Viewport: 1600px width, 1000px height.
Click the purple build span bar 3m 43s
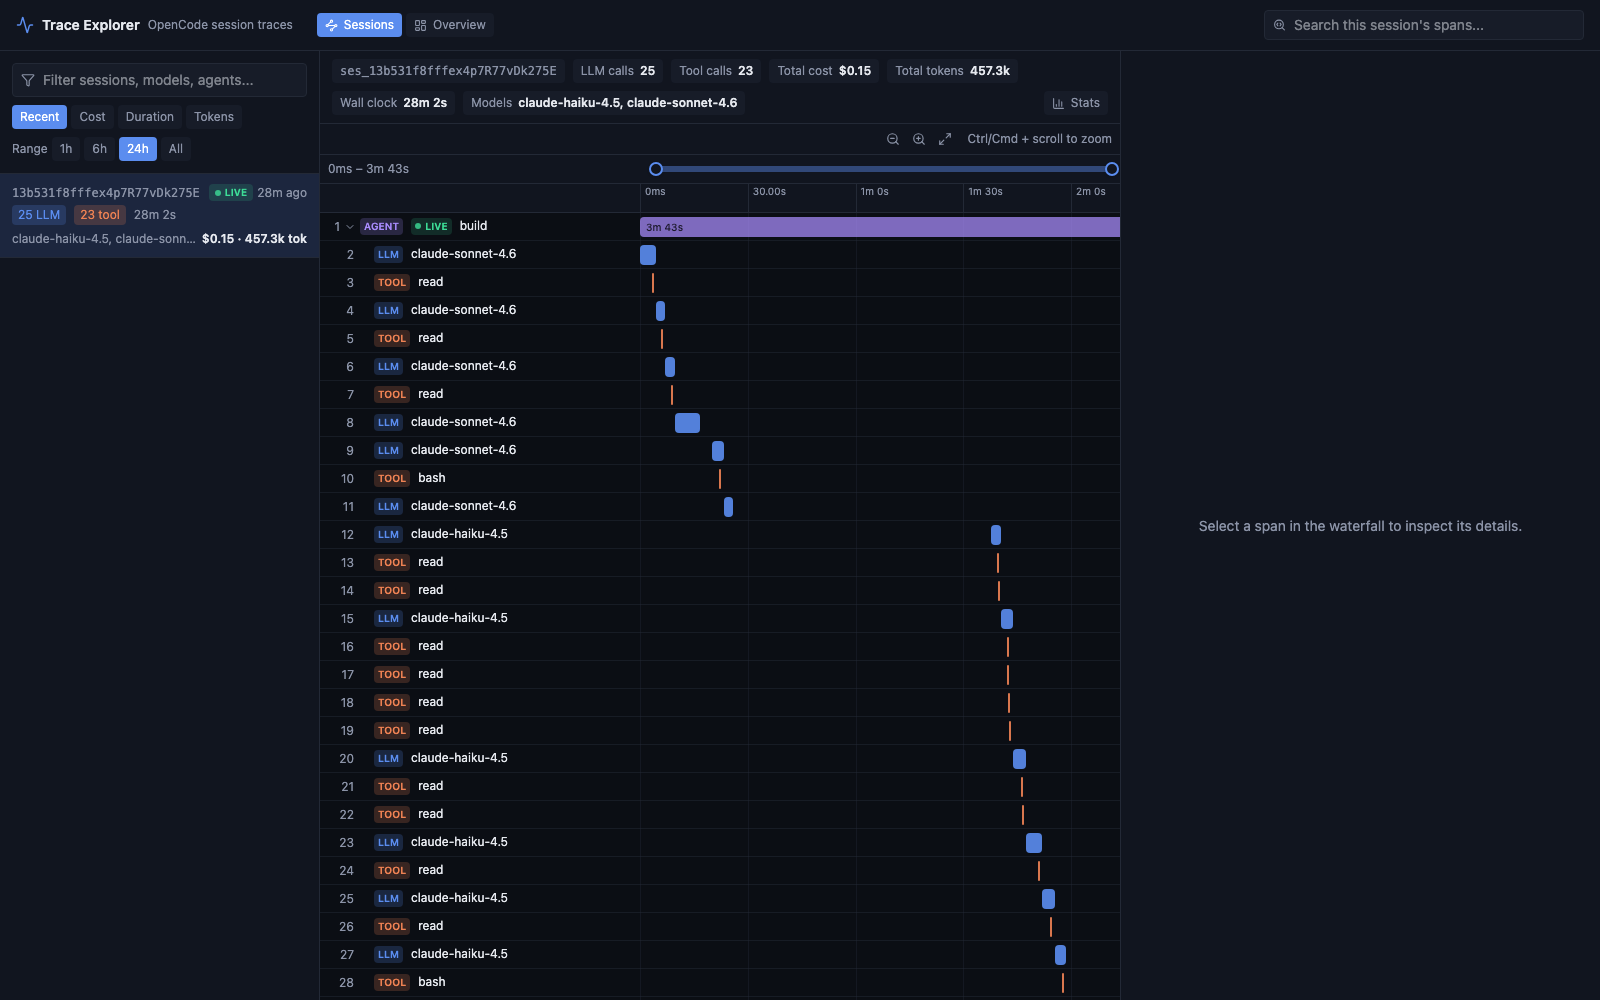880,227
